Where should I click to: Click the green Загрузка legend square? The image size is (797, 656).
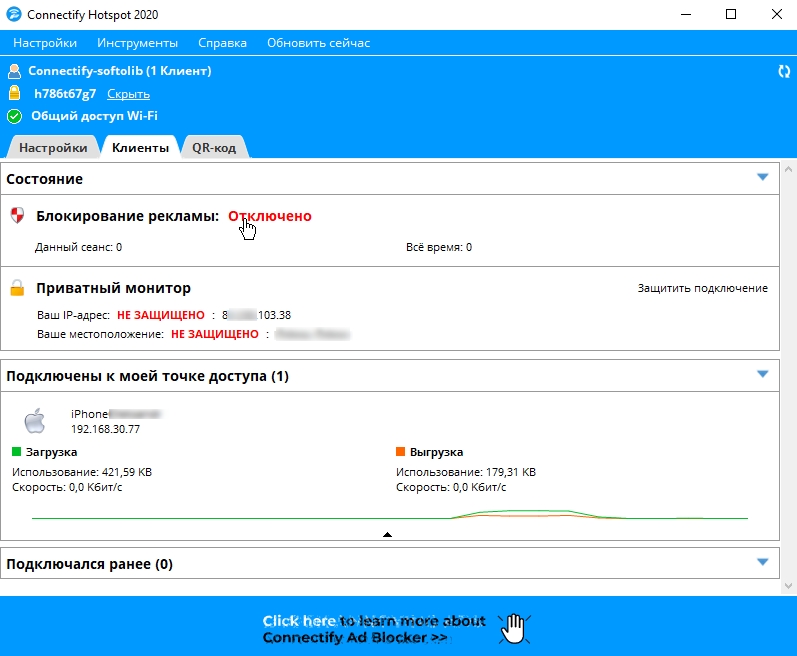tap(16, 452)
